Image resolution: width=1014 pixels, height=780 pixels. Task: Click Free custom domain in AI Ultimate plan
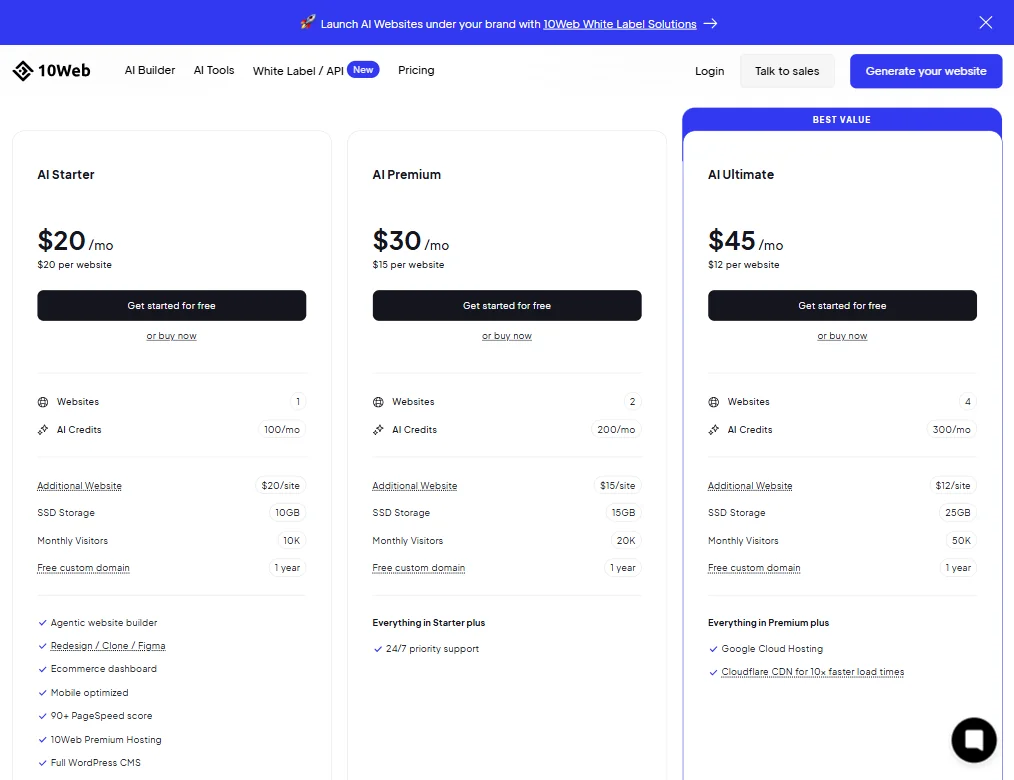coord(754,568)
